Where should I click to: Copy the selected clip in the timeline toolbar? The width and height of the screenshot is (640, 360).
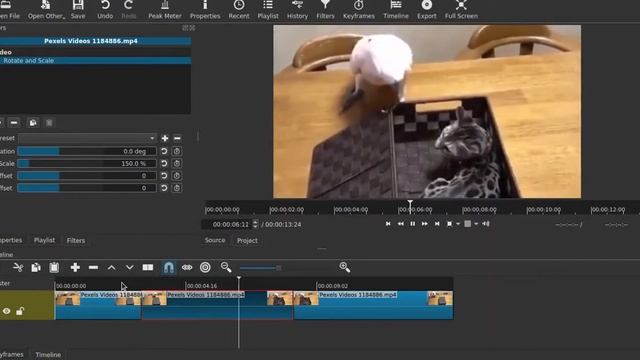coord(36,267)
